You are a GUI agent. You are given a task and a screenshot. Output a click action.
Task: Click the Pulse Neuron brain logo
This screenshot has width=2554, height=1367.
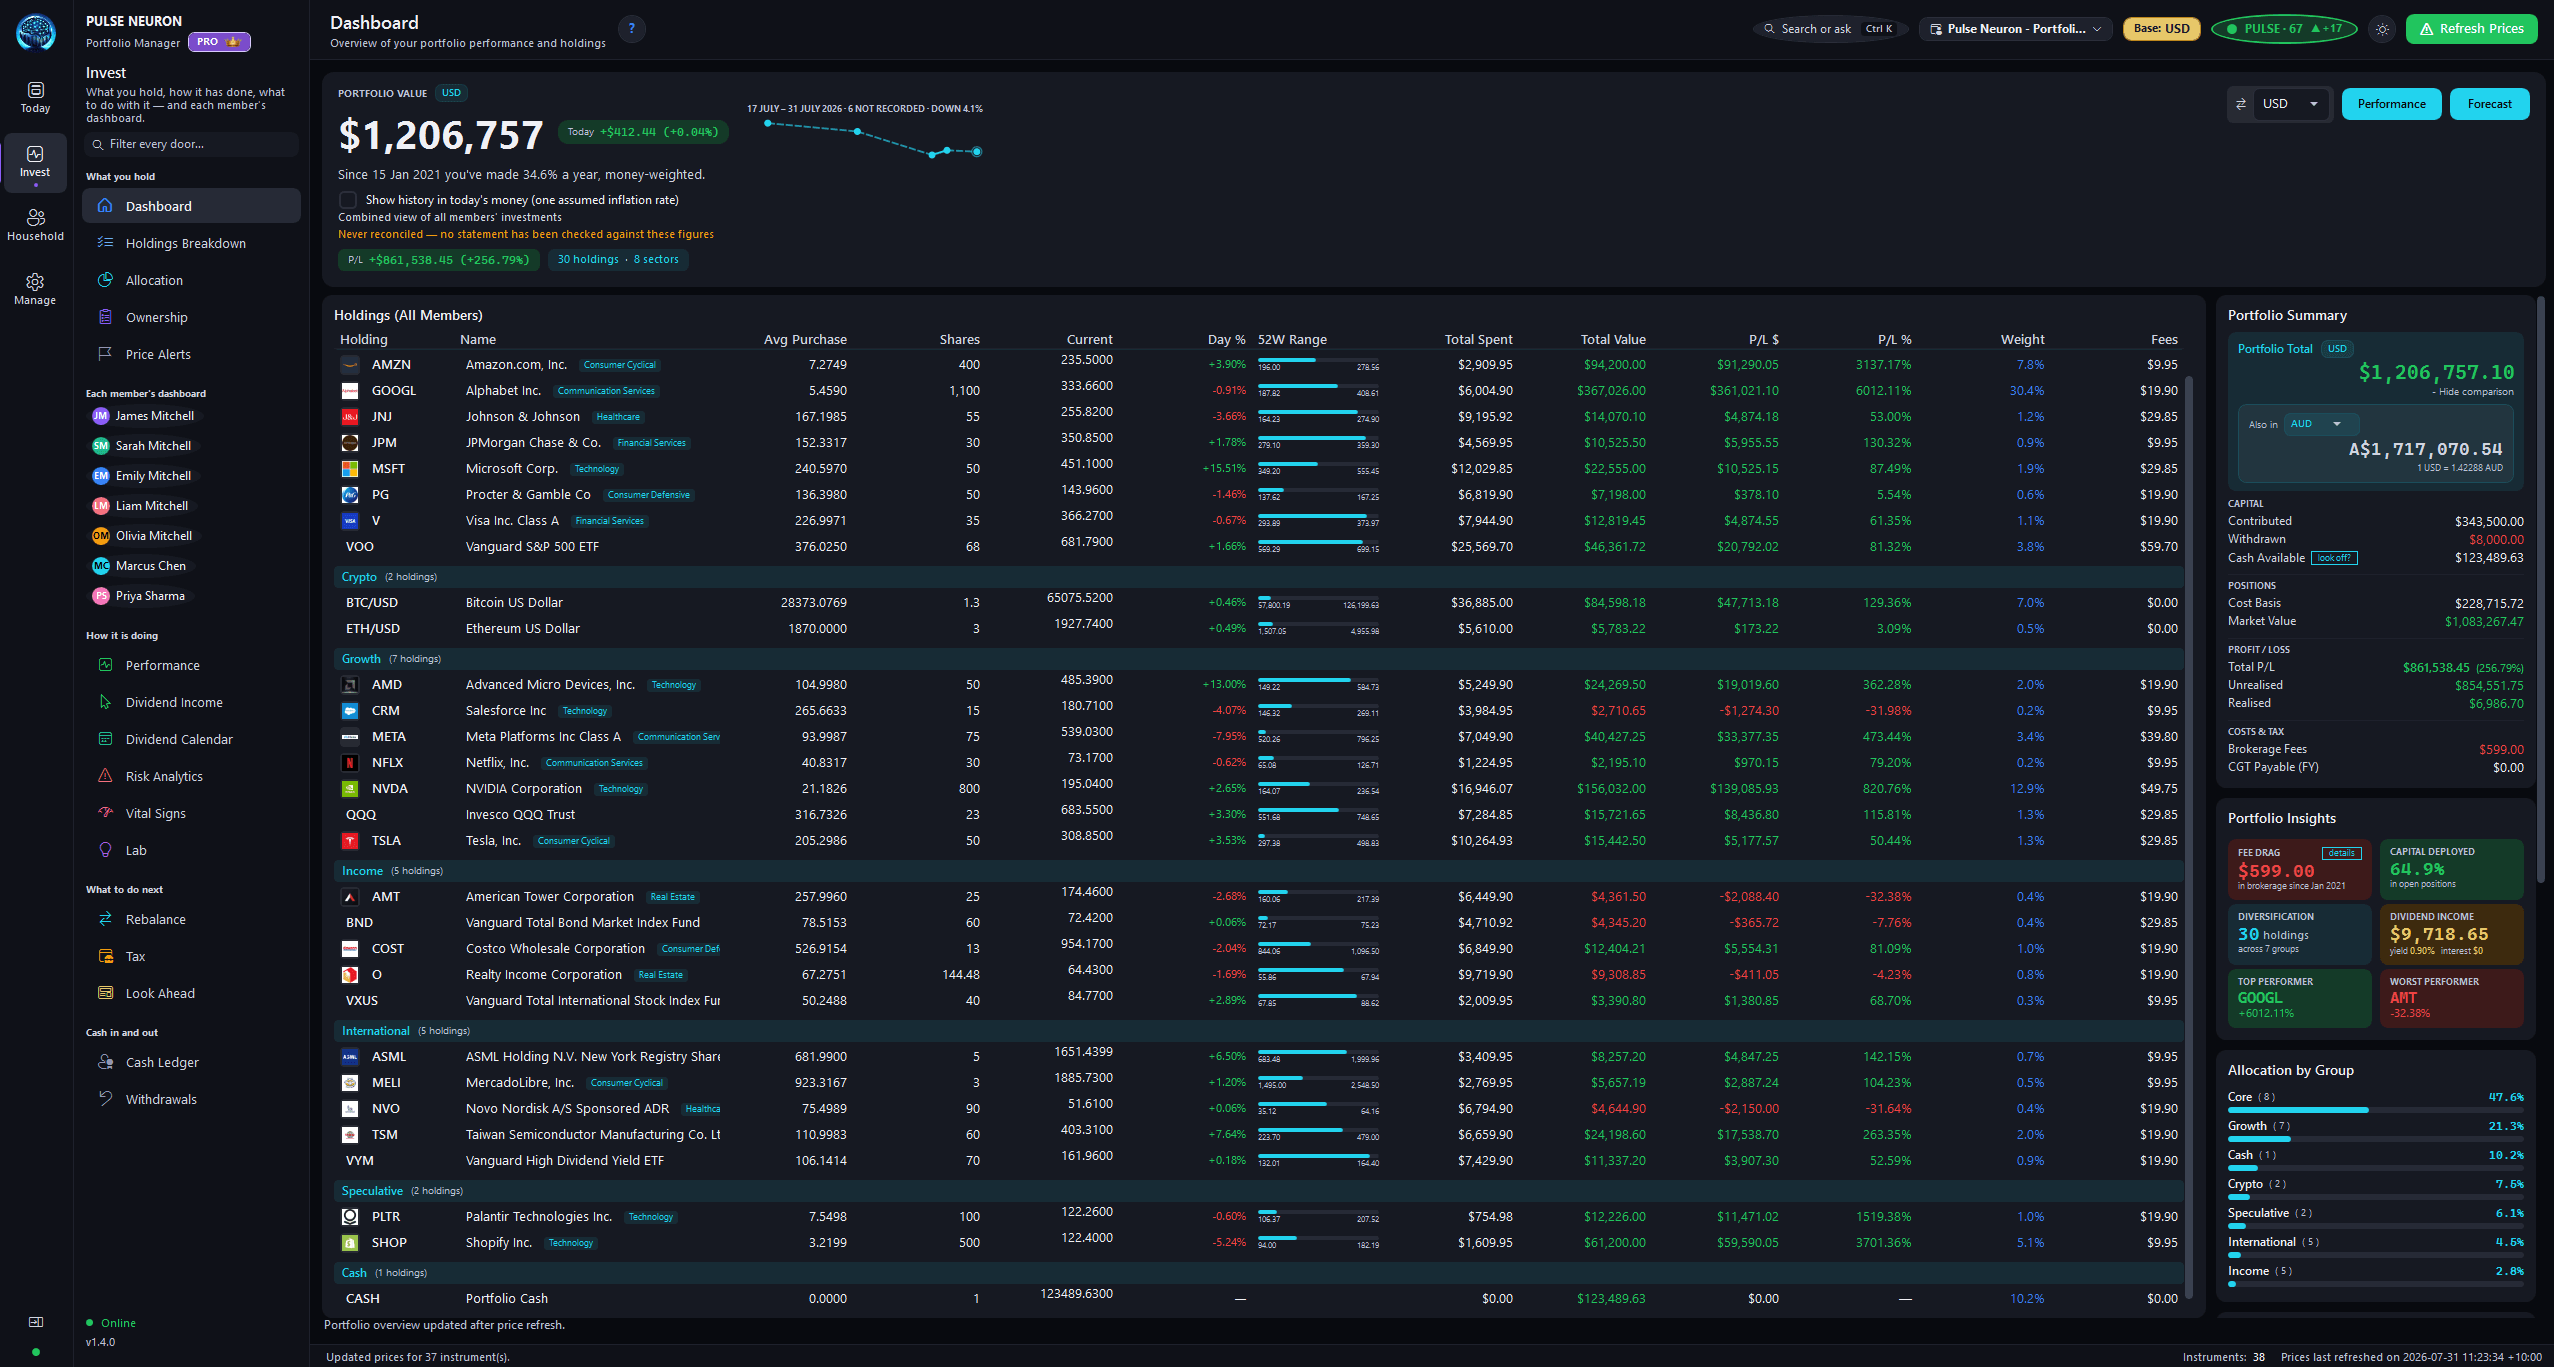click(36, 31)
